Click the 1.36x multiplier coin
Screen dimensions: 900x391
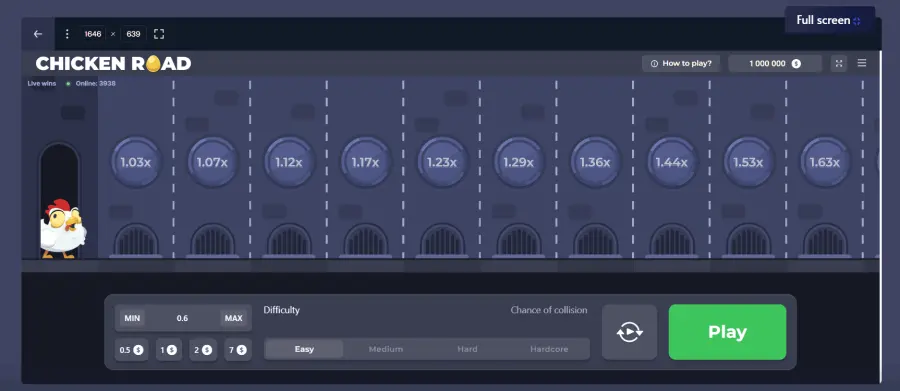595,162
